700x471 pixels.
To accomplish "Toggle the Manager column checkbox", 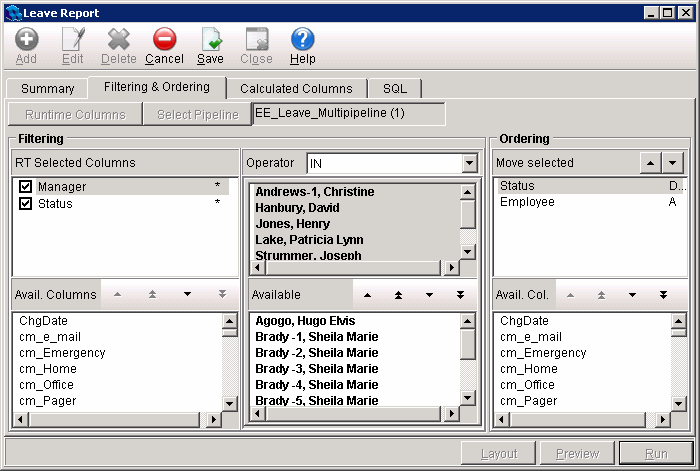I will click(x=26, y=187).
